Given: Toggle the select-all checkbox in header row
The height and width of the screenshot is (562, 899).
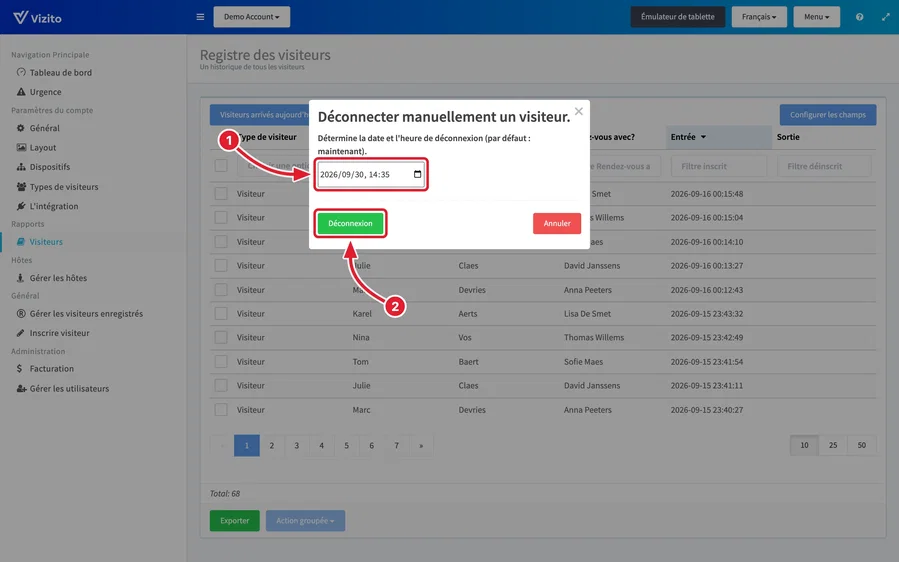Looking at the screenshot, I should click(221, 166).
